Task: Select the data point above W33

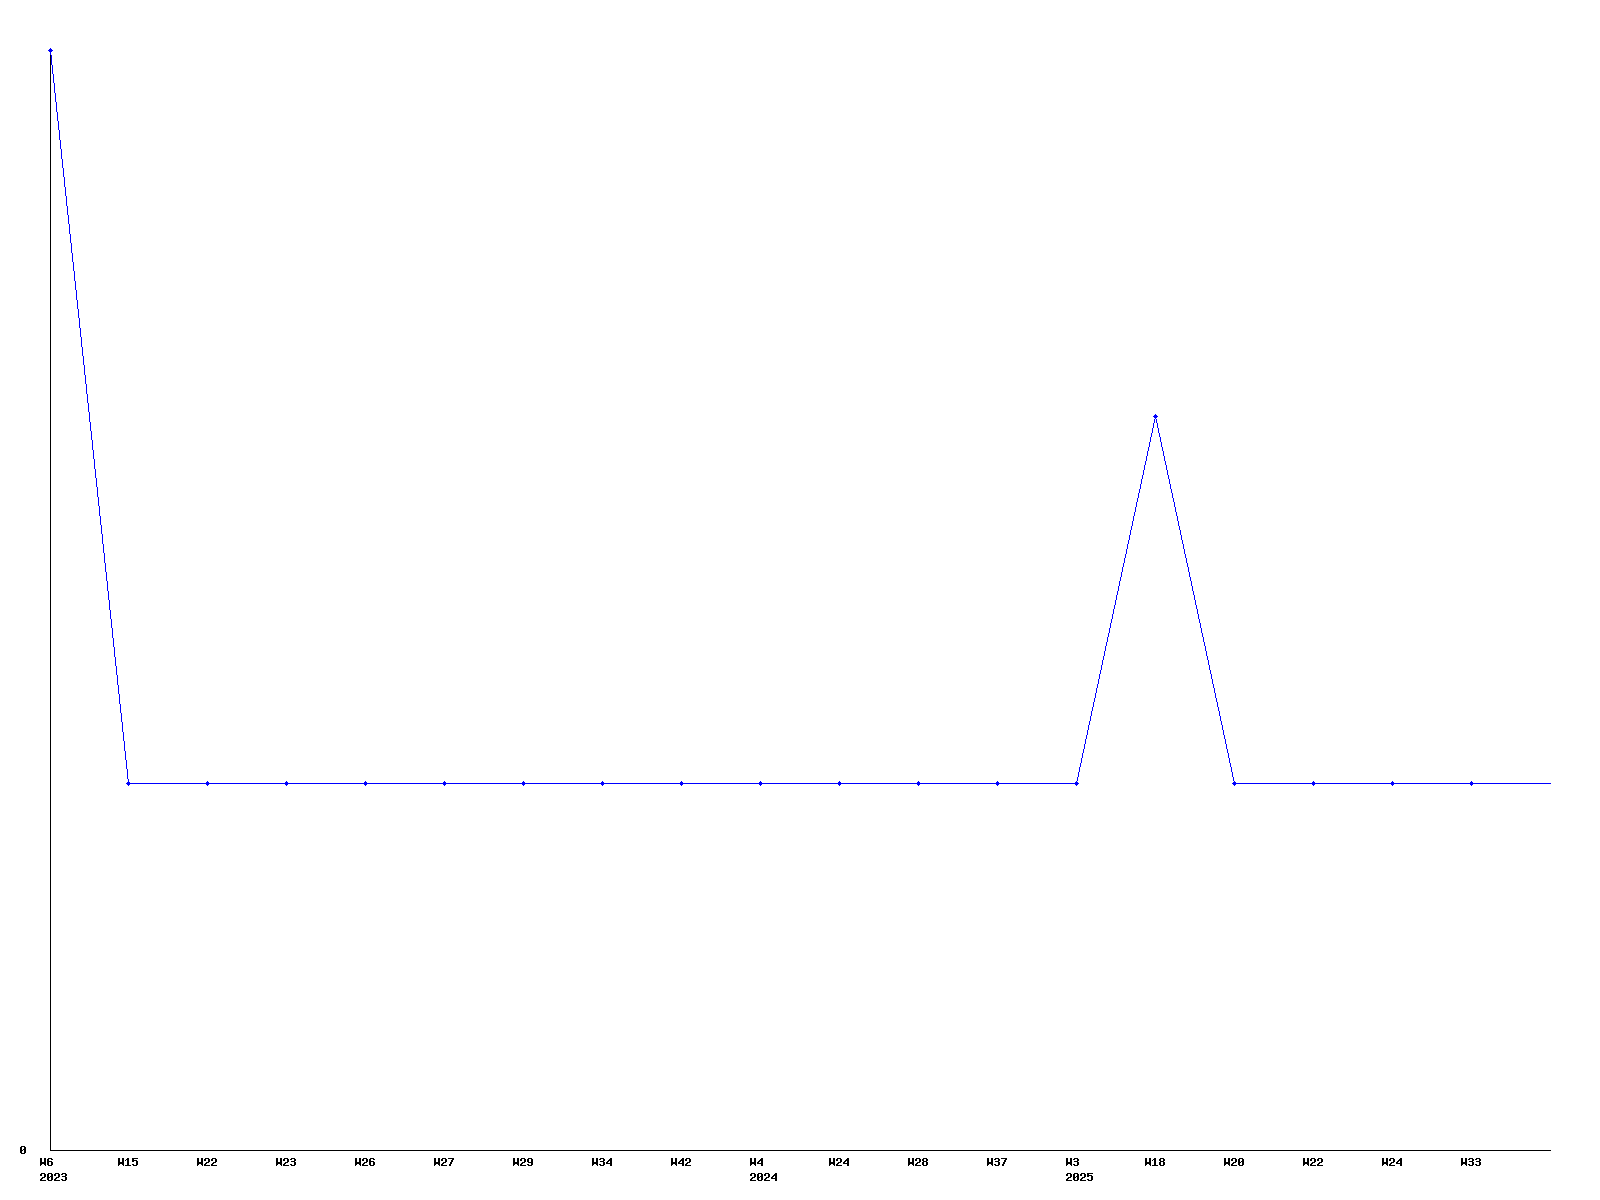Action: click(x=1471, y=783)
